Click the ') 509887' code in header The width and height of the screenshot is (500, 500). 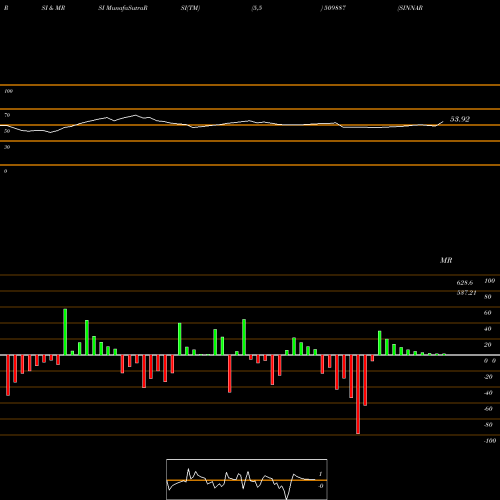(333, 8)
